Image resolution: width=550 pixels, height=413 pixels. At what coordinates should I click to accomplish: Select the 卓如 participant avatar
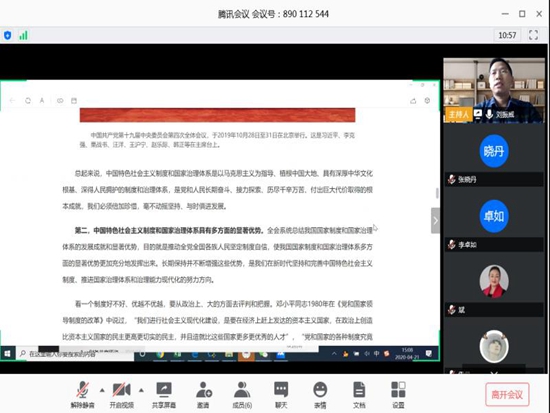point(494,216)
